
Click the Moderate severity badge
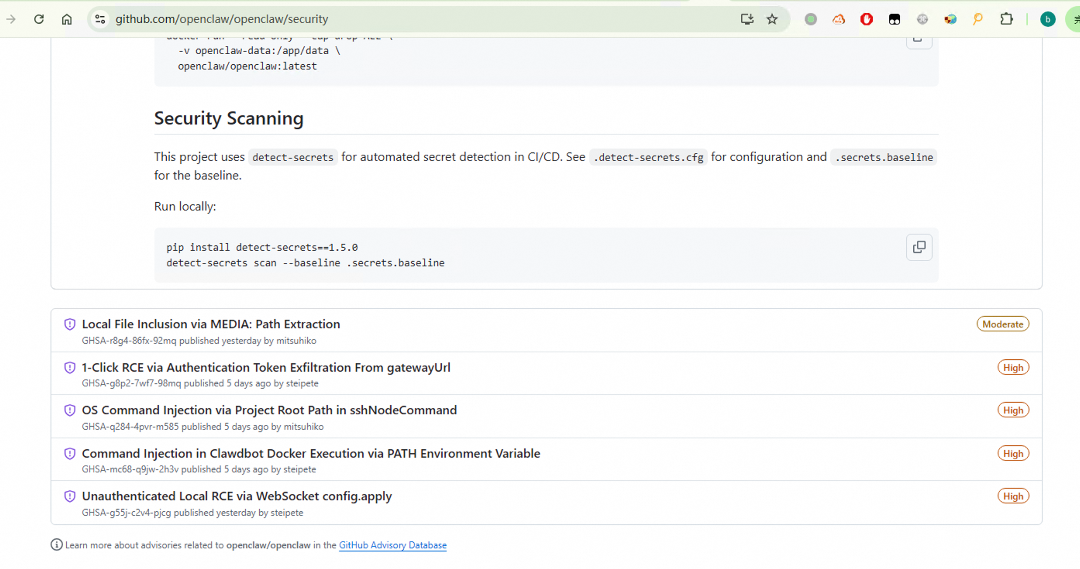click(1002, 324)
